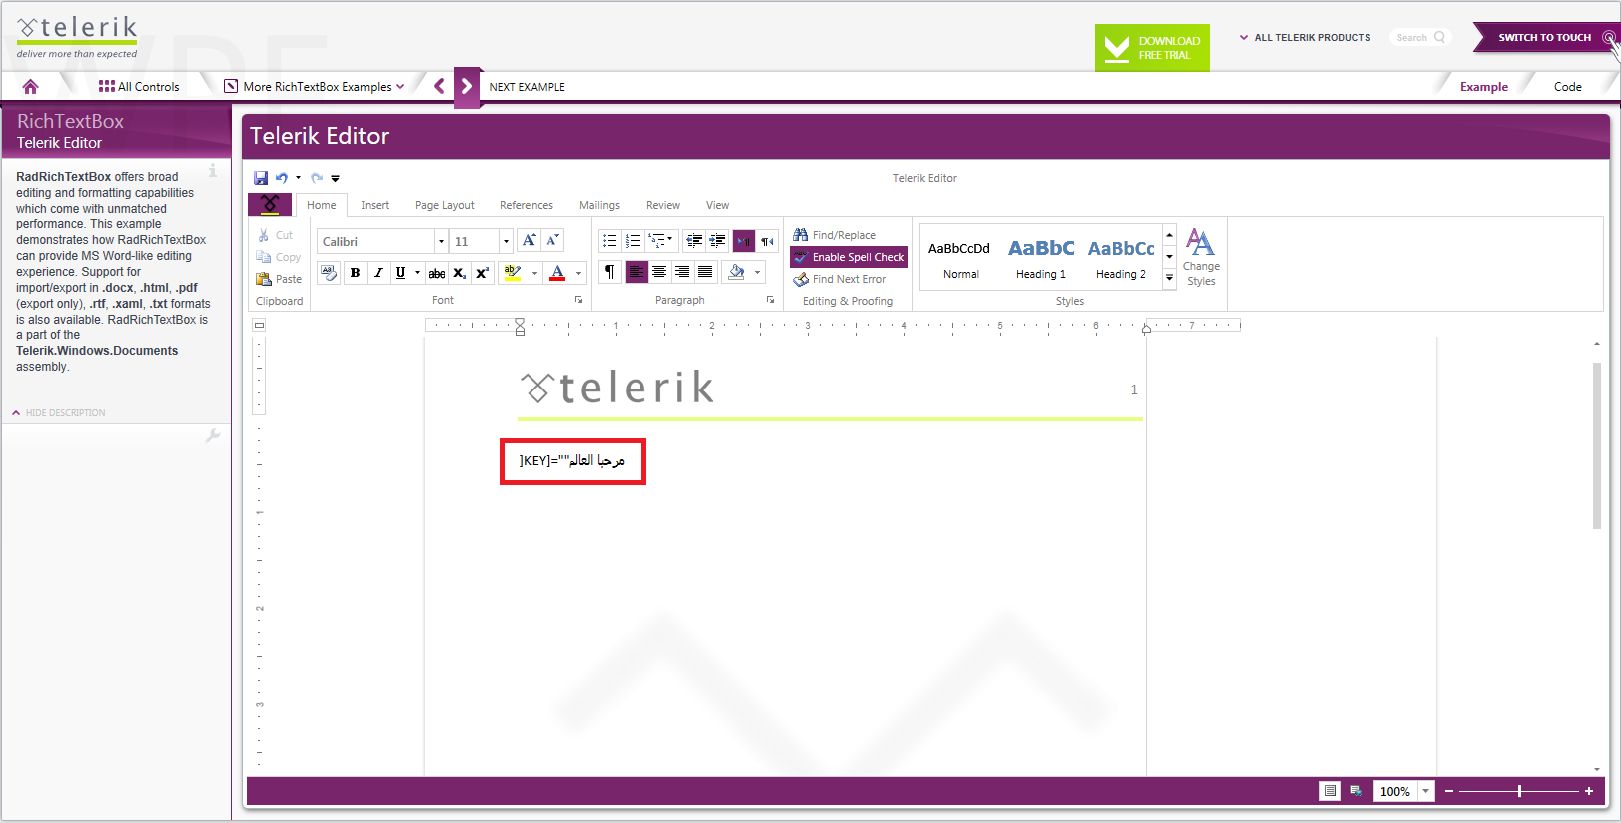The image size is (1621, 823).
Task: Click the zoom in plus button
Action: [x=1588, y=791]
